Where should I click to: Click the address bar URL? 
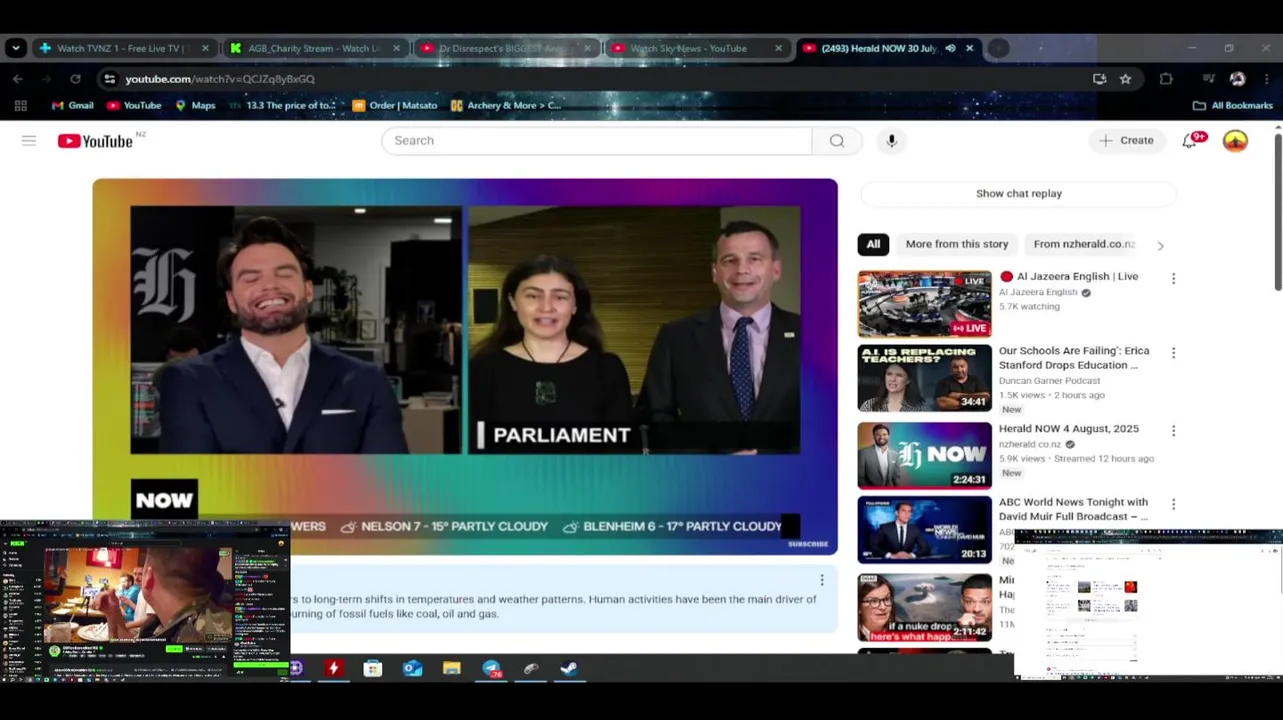220,79
